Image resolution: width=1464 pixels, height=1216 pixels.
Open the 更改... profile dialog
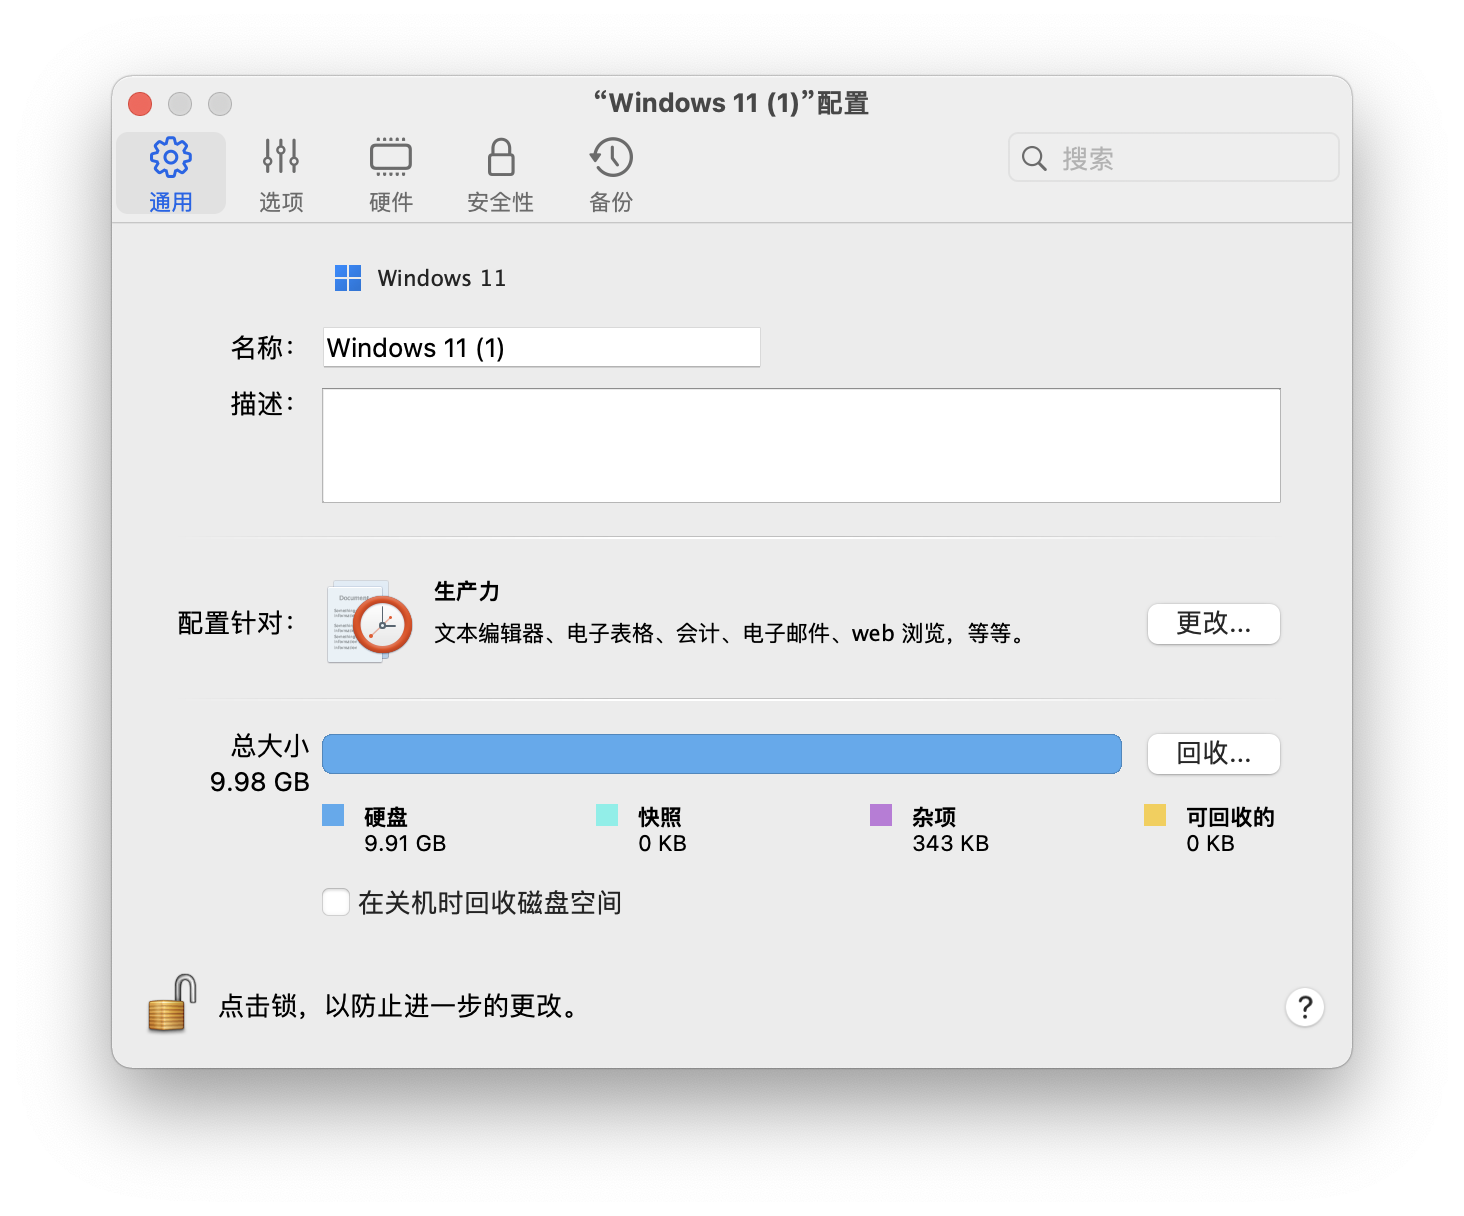[1213, 624]
